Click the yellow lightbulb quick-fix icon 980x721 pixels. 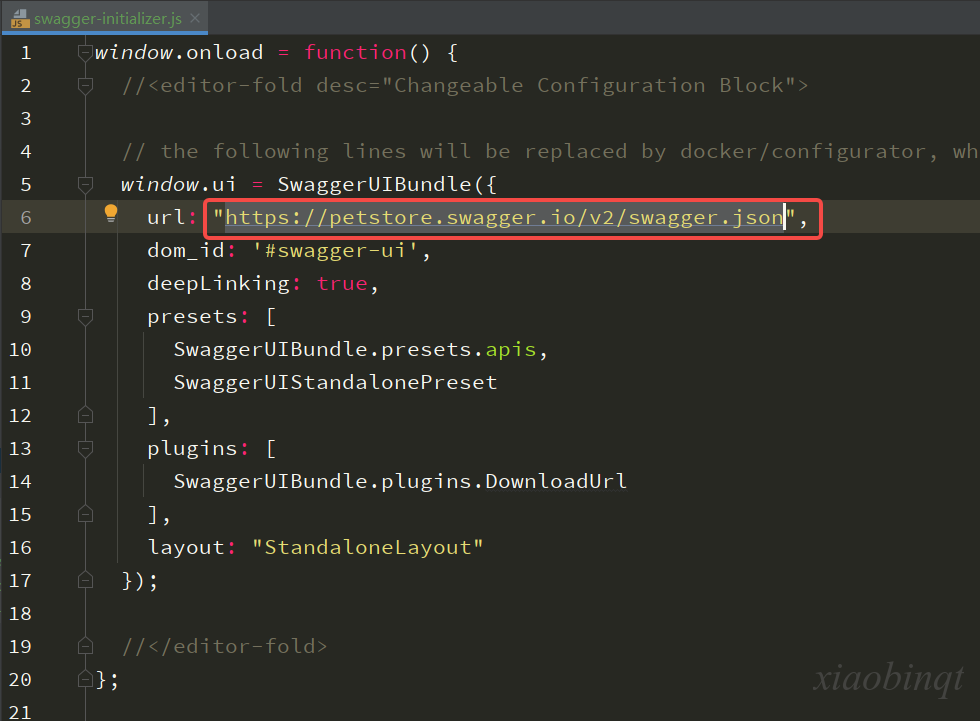tap(111, 214)
